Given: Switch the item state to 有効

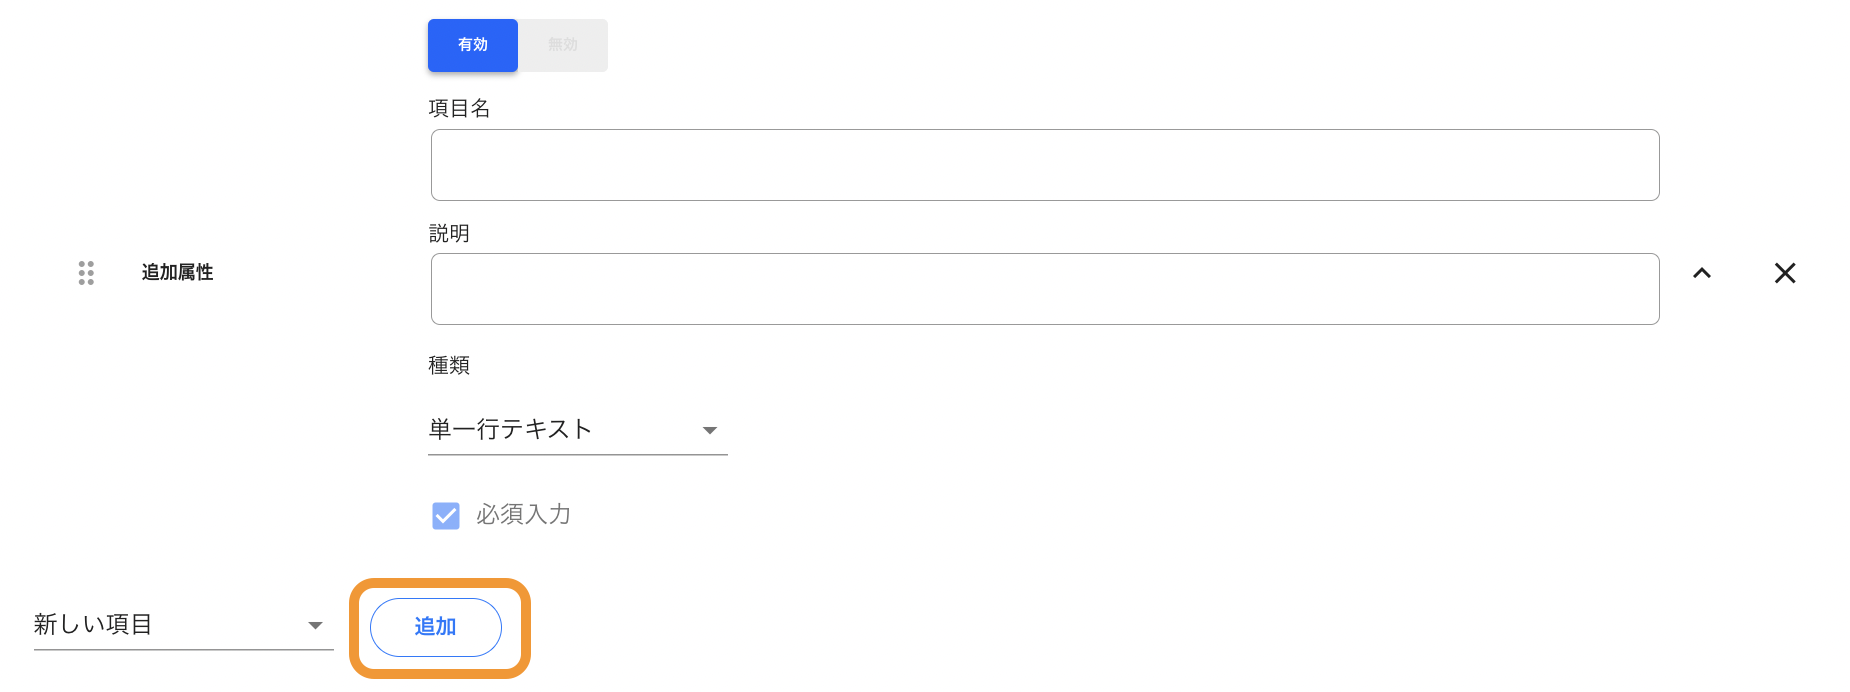Looking at the screenshot, I should tap(473, 45).
